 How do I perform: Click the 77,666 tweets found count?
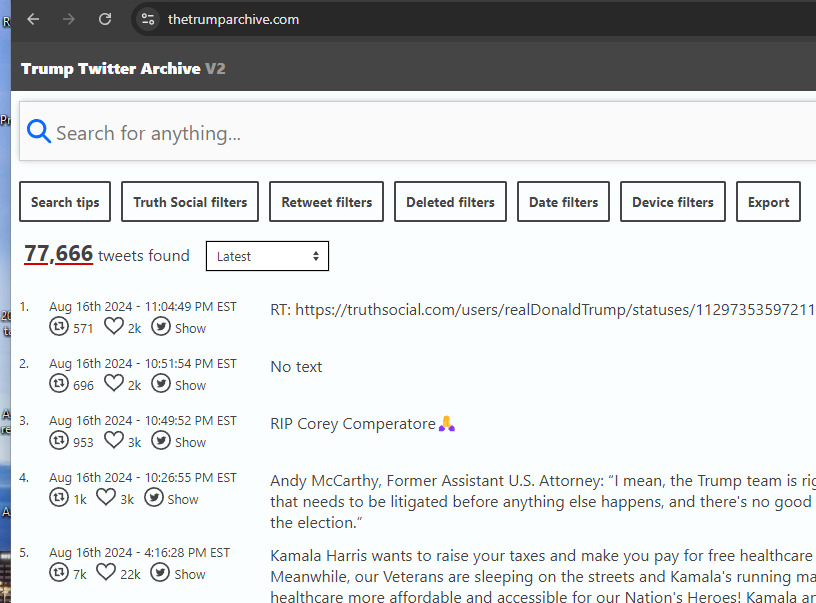click(x=107, y=254)
